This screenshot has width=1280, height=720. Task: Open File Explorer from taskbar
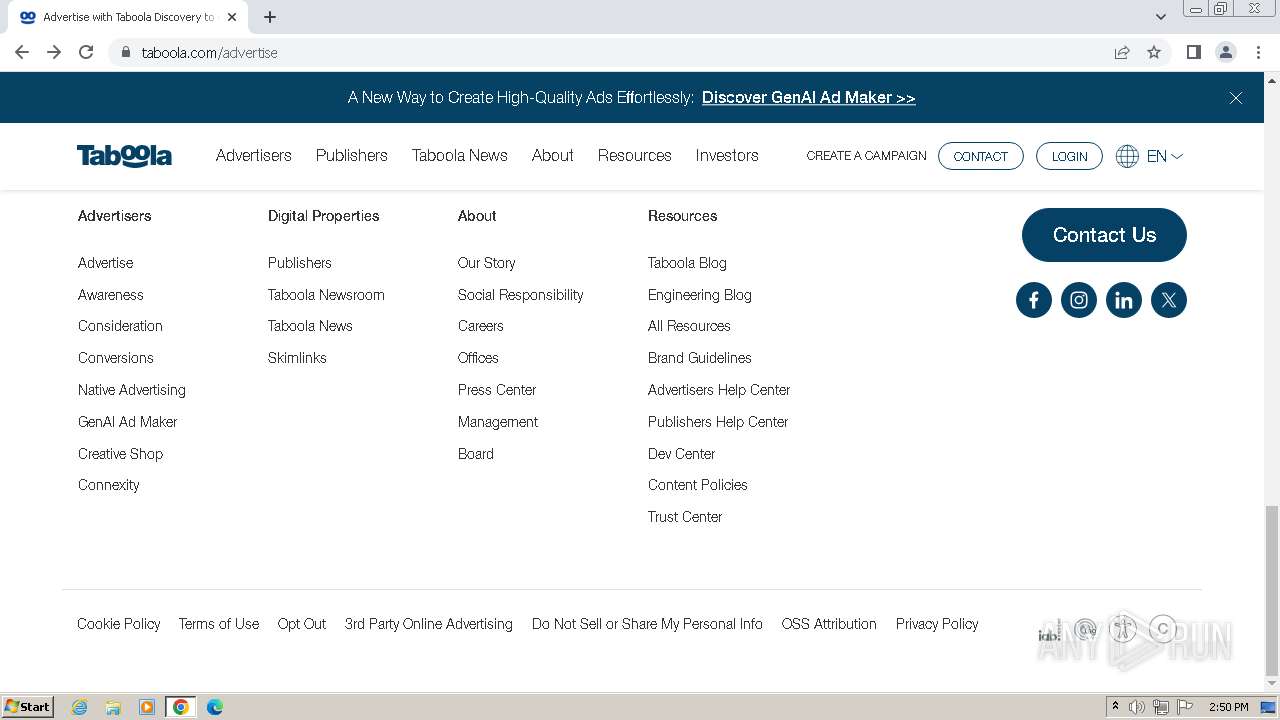113,707
